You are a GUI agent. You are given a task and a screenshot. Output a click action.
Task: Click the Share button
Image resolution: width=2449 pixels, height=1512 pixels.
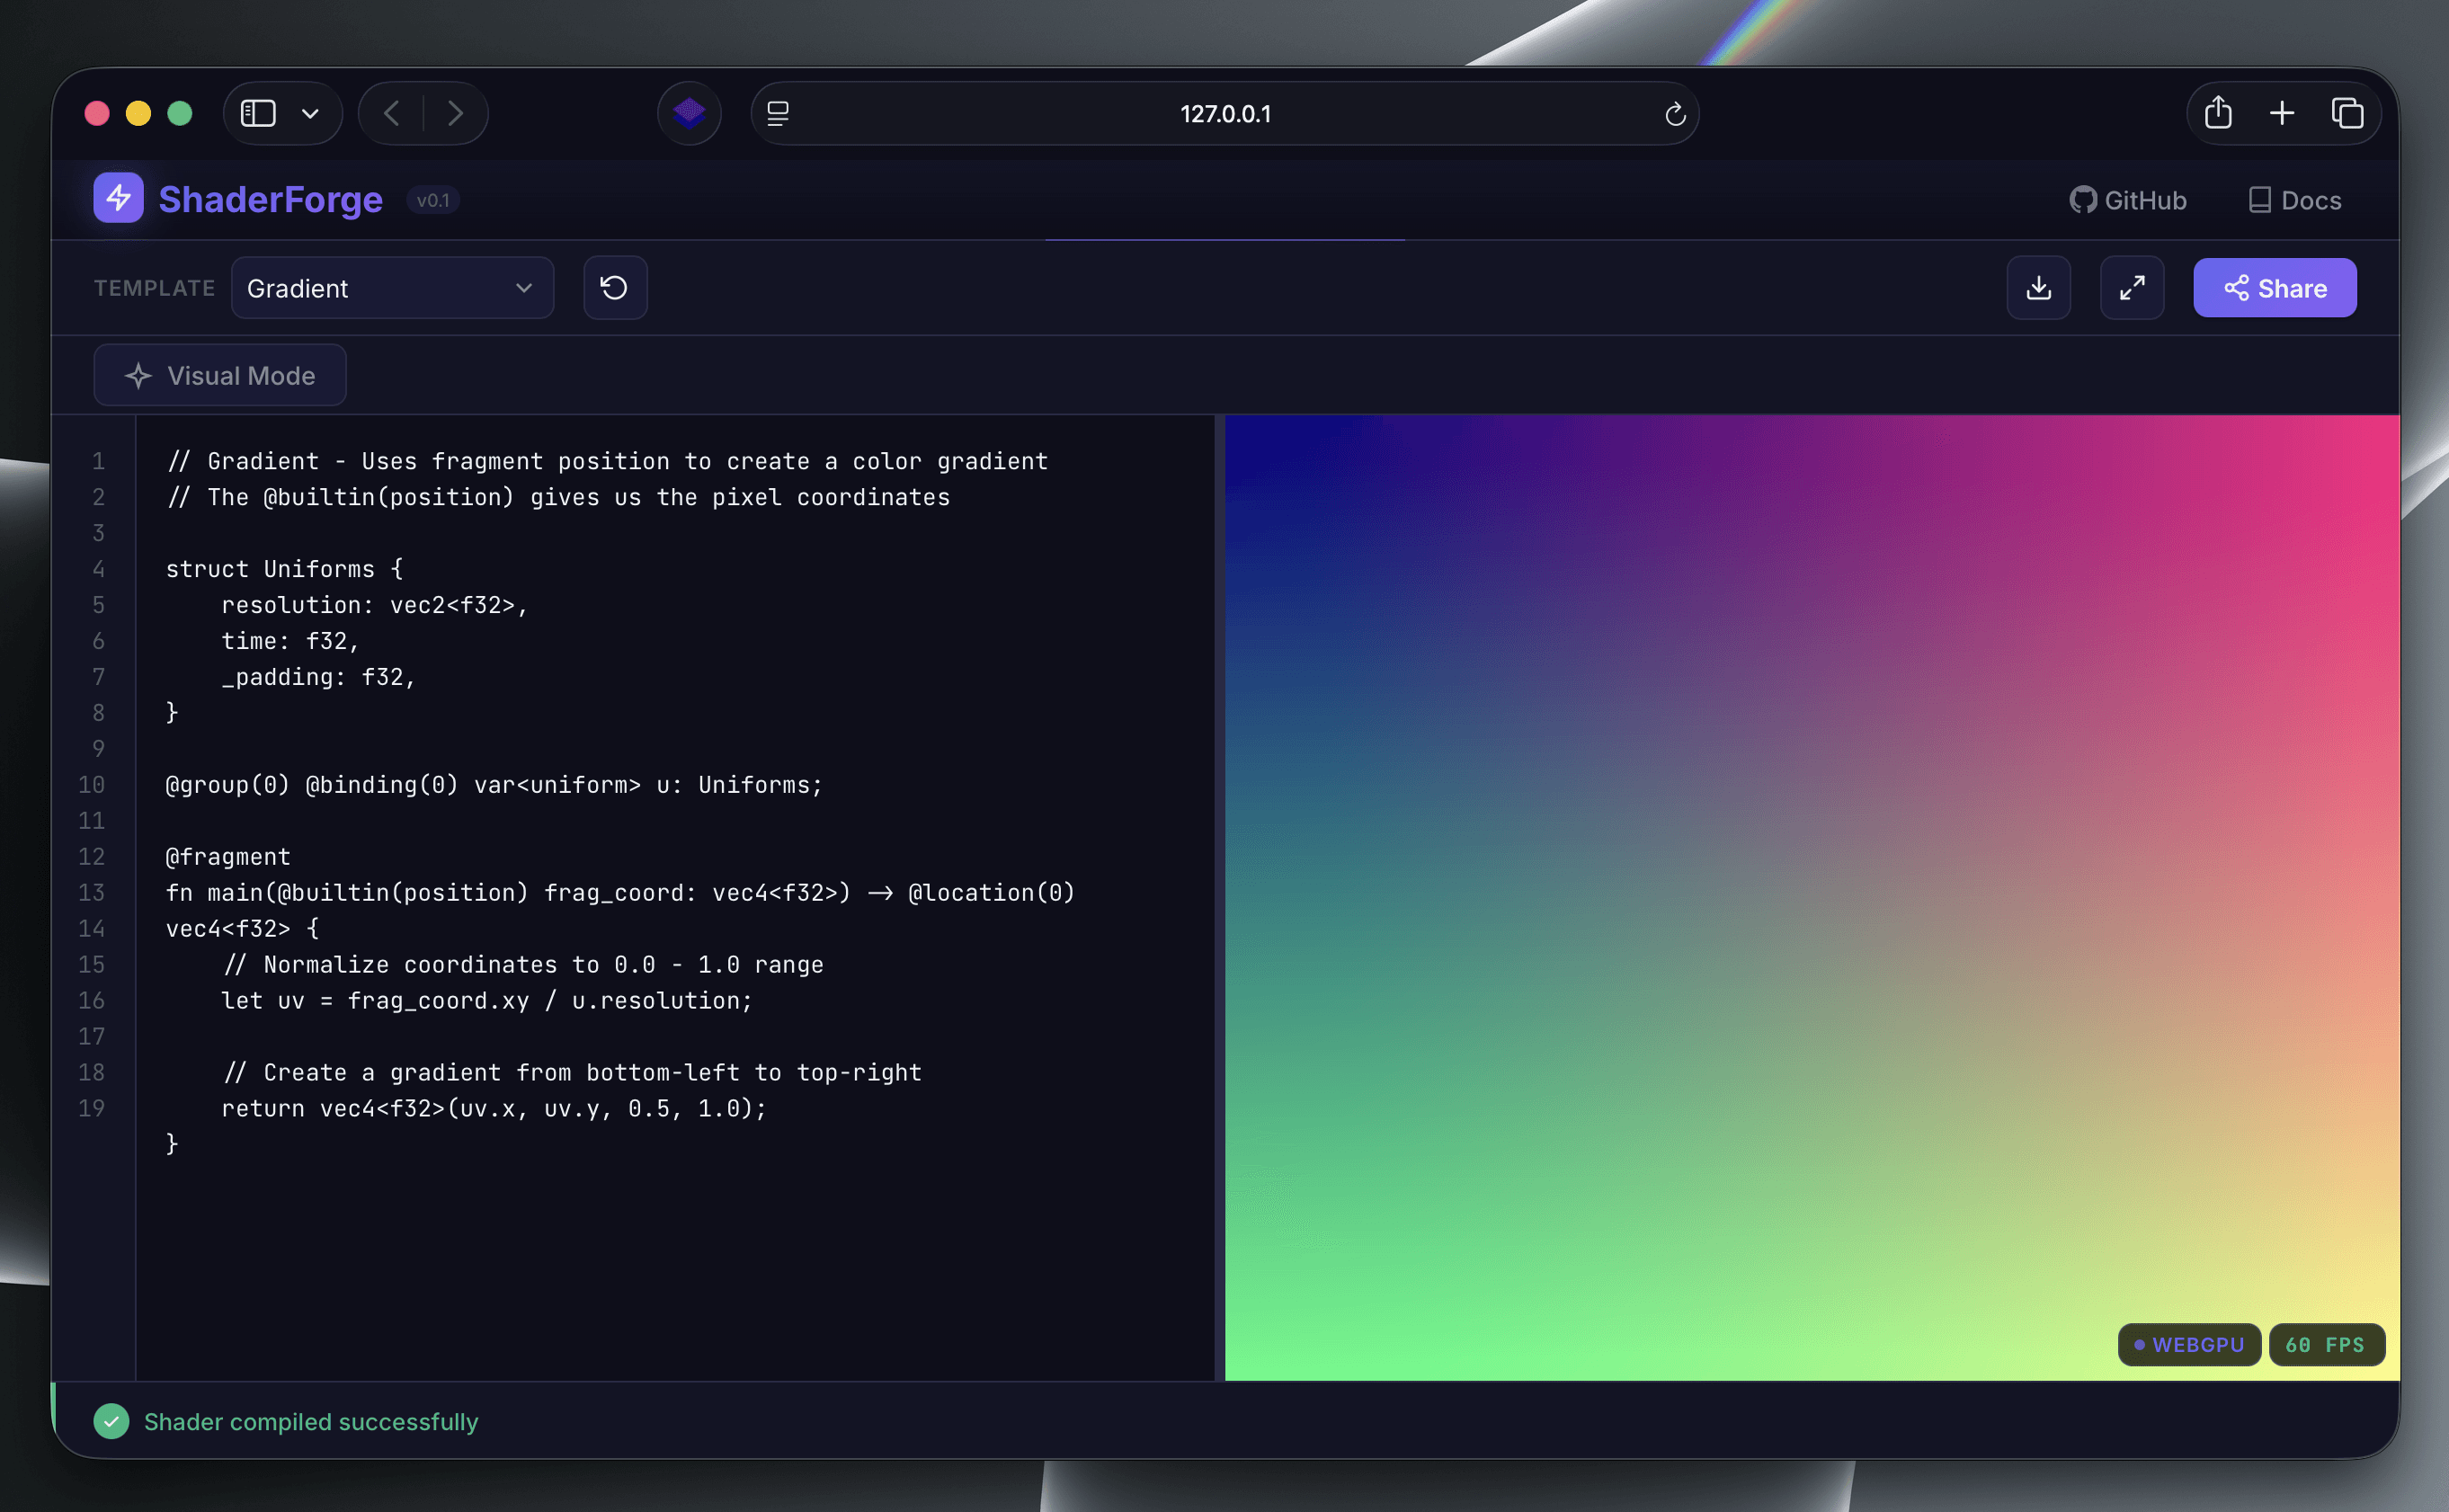[2274, 288]
